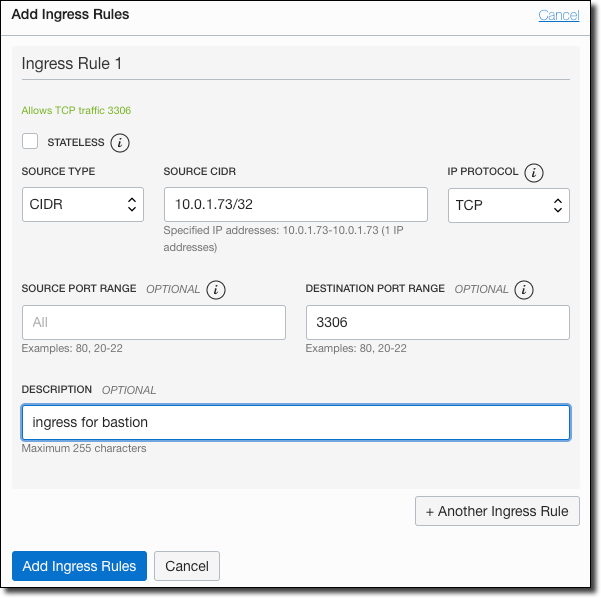This screenshot has height=598, width=601.
Task: Click the Cancel link in the header
Action: click(x=558, y=15)
